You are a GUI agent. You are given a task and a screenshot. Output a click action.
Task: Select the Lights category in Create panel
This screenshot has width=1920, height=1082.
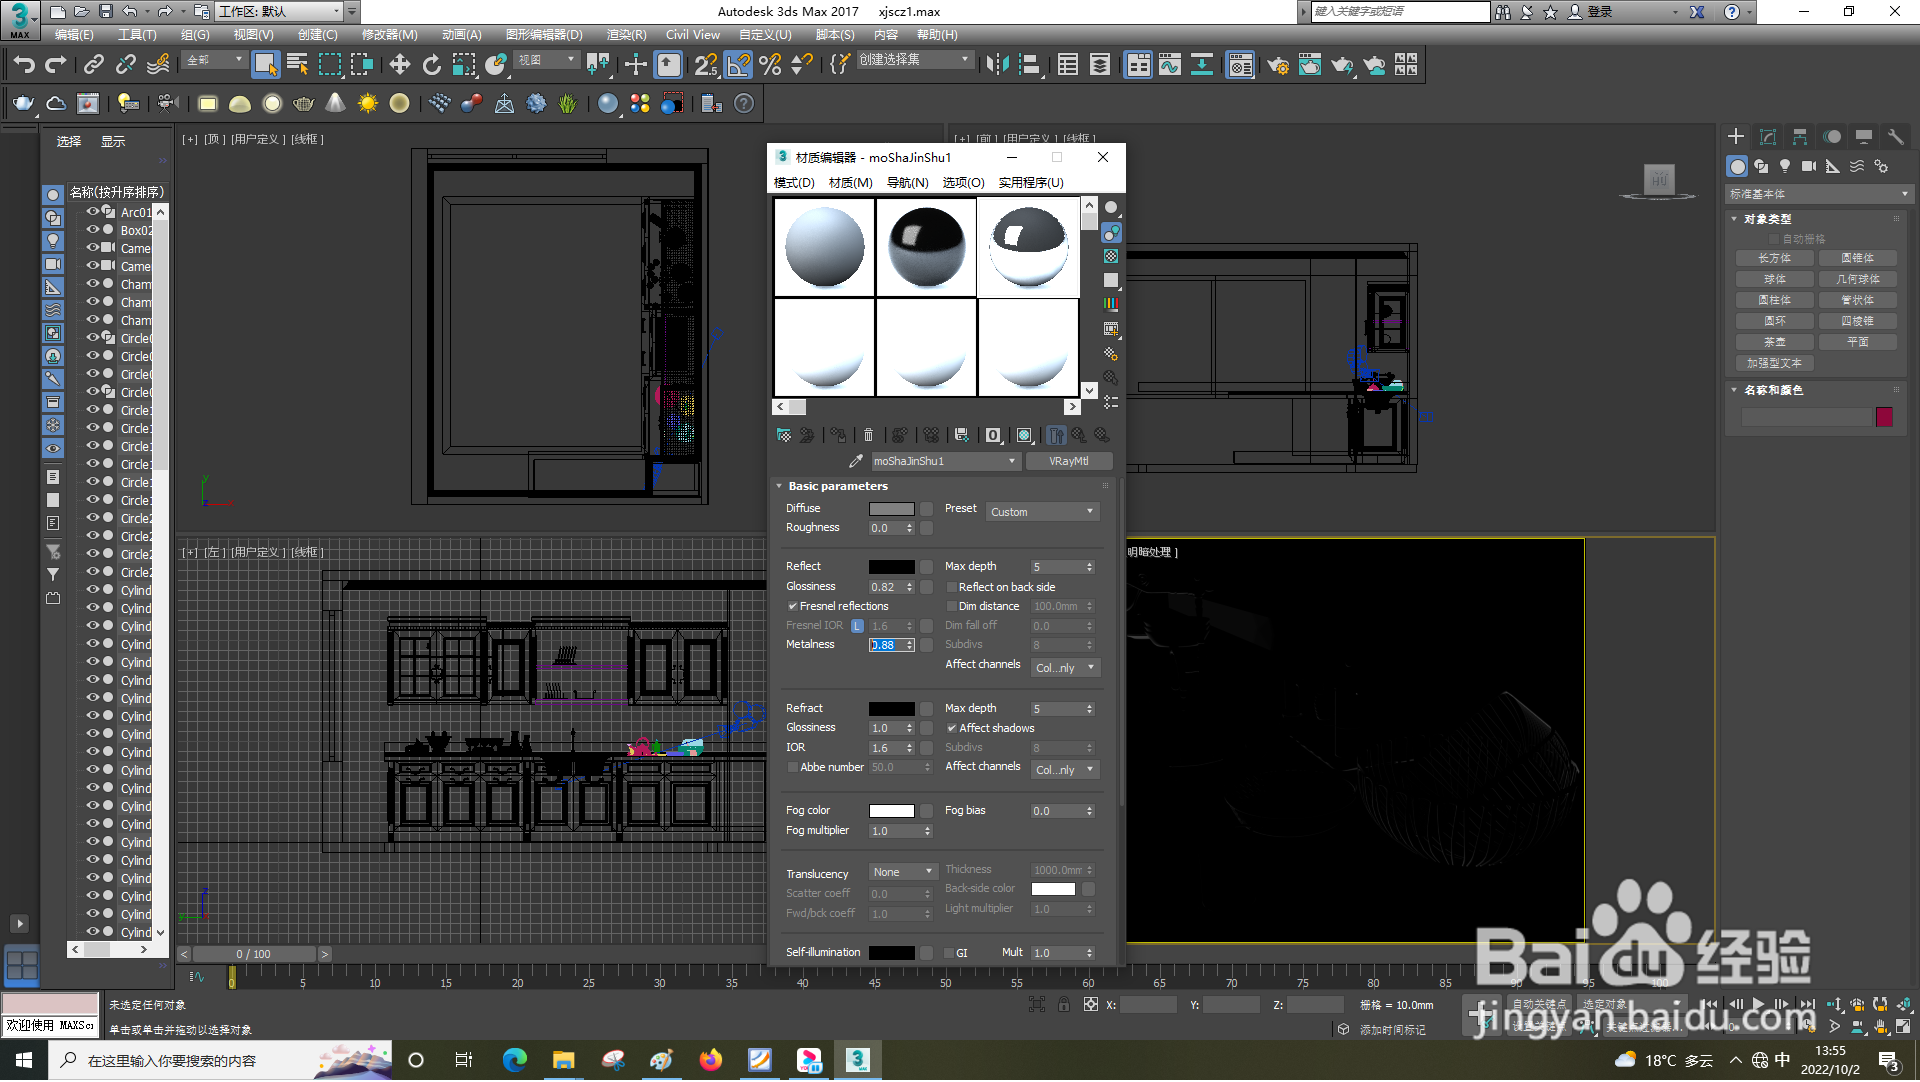1785,167
